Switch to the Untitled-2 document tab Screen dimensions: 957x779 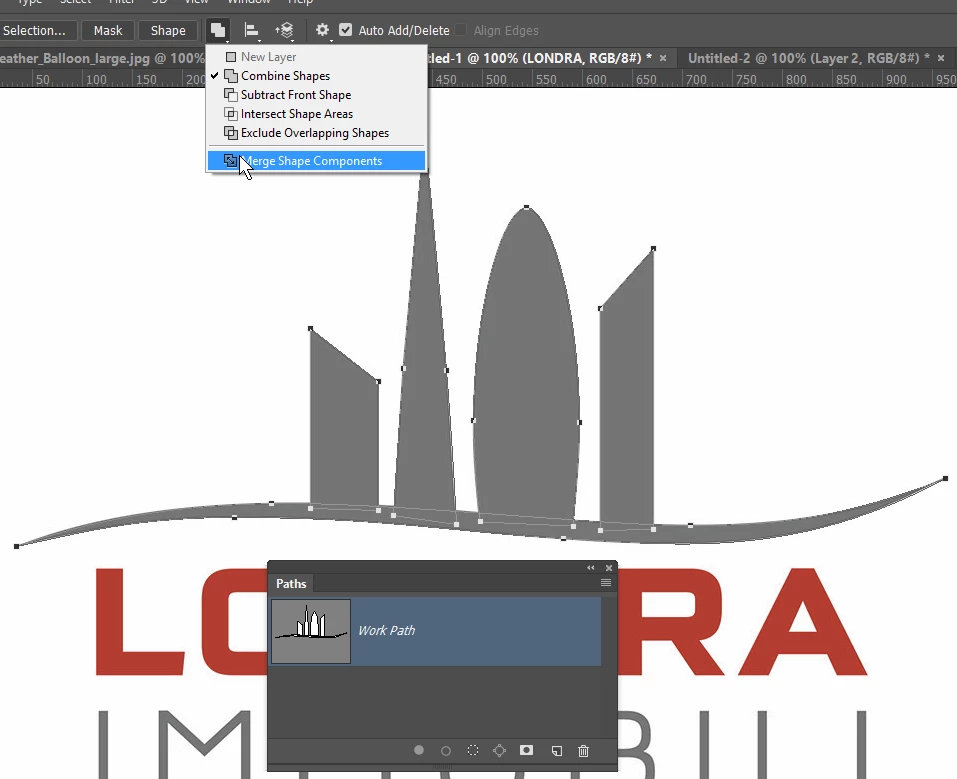click(808, 58)
